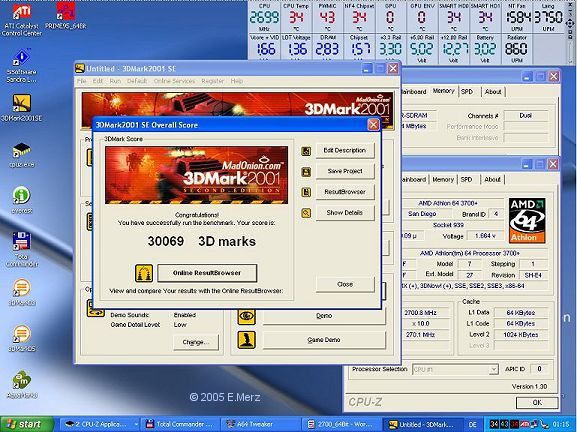Screen dimensions: 577x432
Task: Click the Windows start button
Action: click(27, 424)
